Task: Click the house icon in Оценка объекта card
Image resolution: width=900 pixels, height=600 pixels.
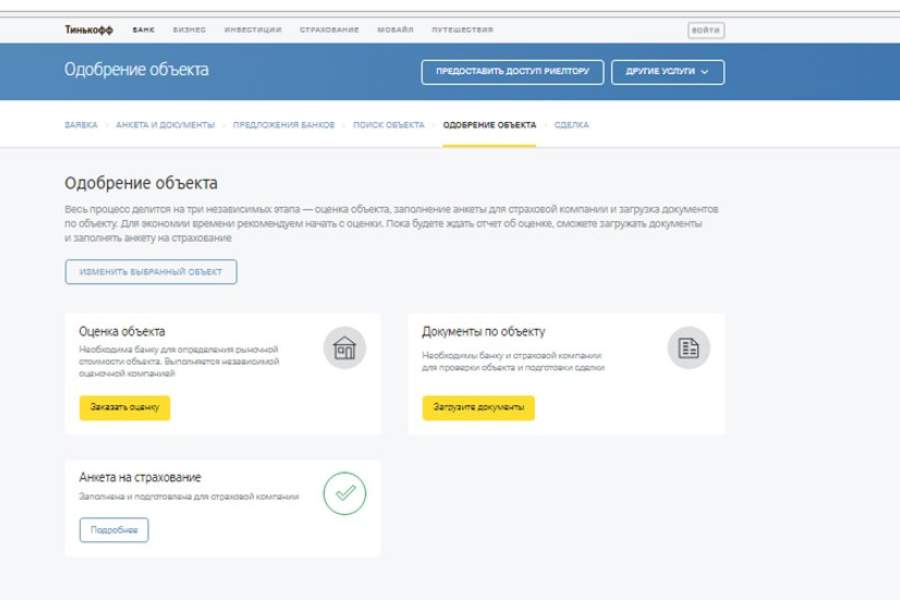Action: [x=344, y=348]
